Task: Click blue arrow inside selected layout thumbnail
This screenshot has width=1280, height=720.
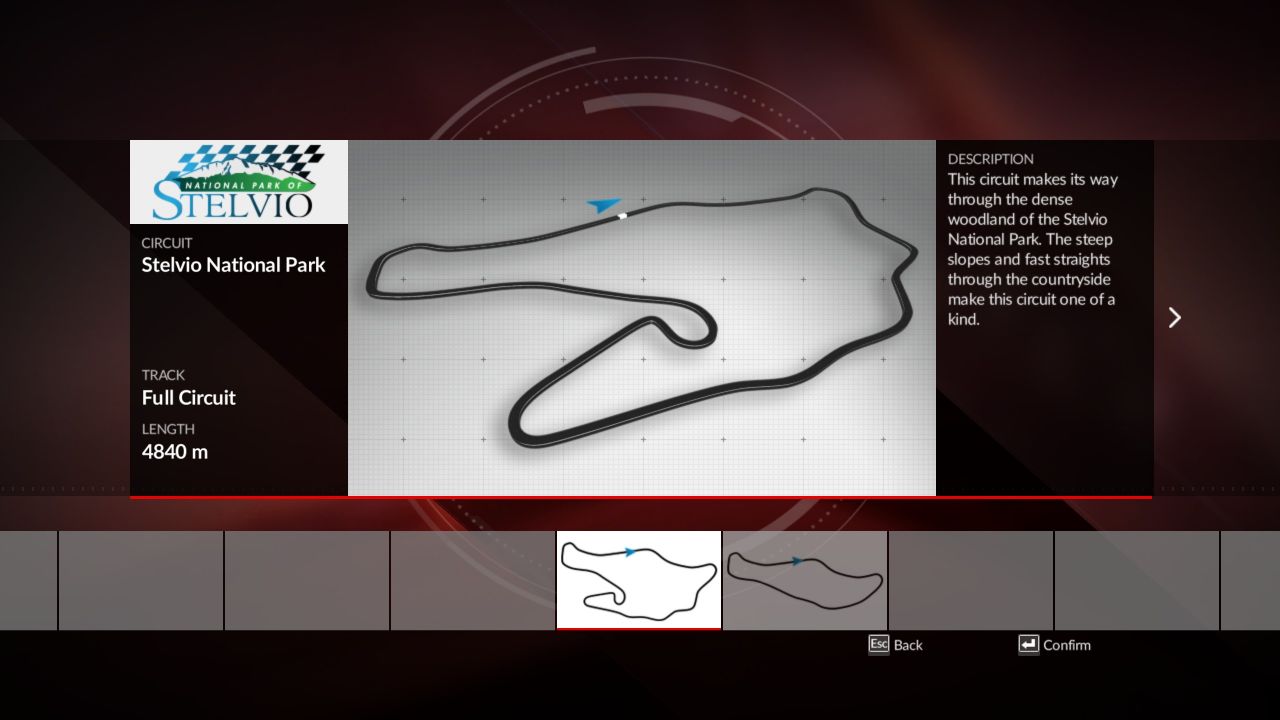Action: [630, 551]
